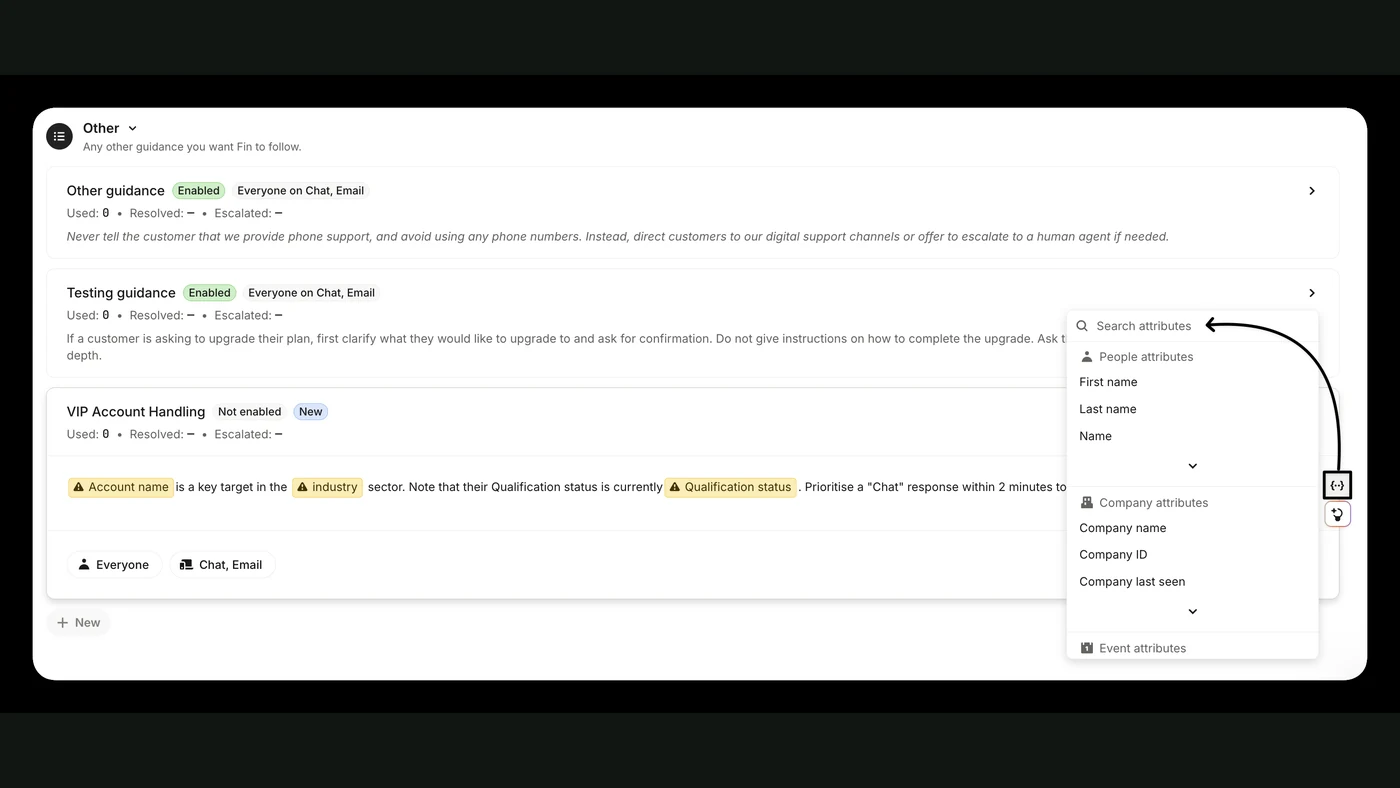Click the Company attributes heading
The image size is (1400, 788).
pos(1154,503)
